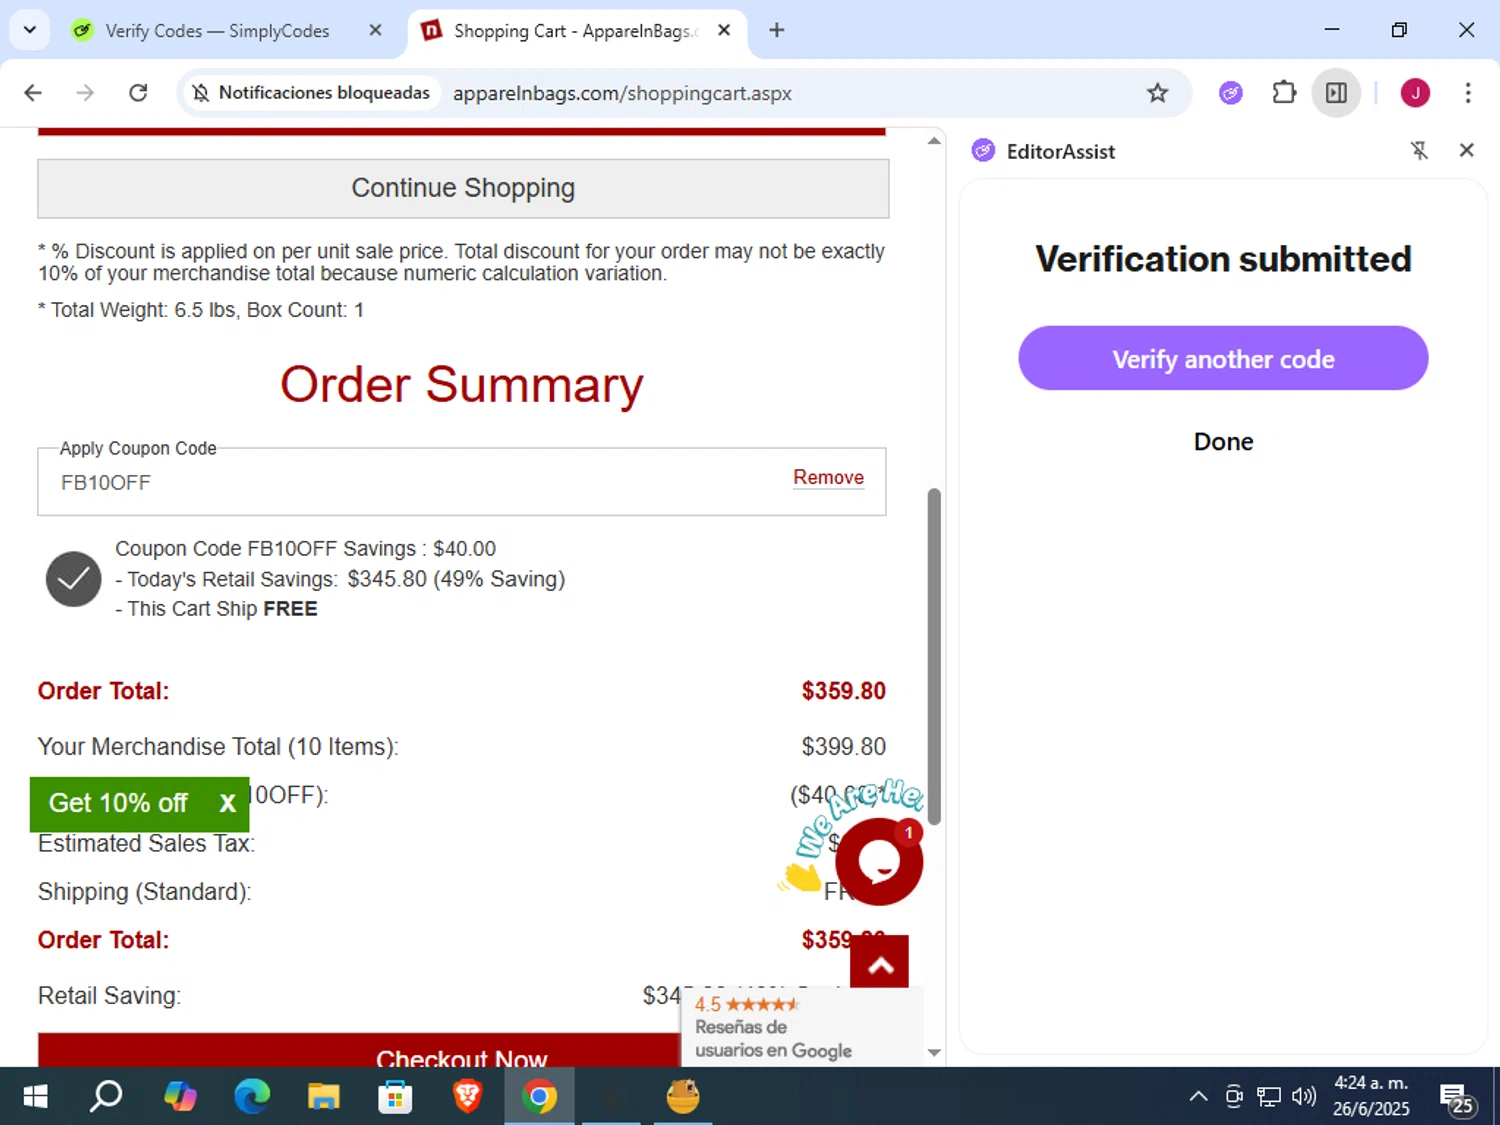Open the Chrome three-dot menu
This screenshot has width=1500, height=1125.
[1468, 93]
